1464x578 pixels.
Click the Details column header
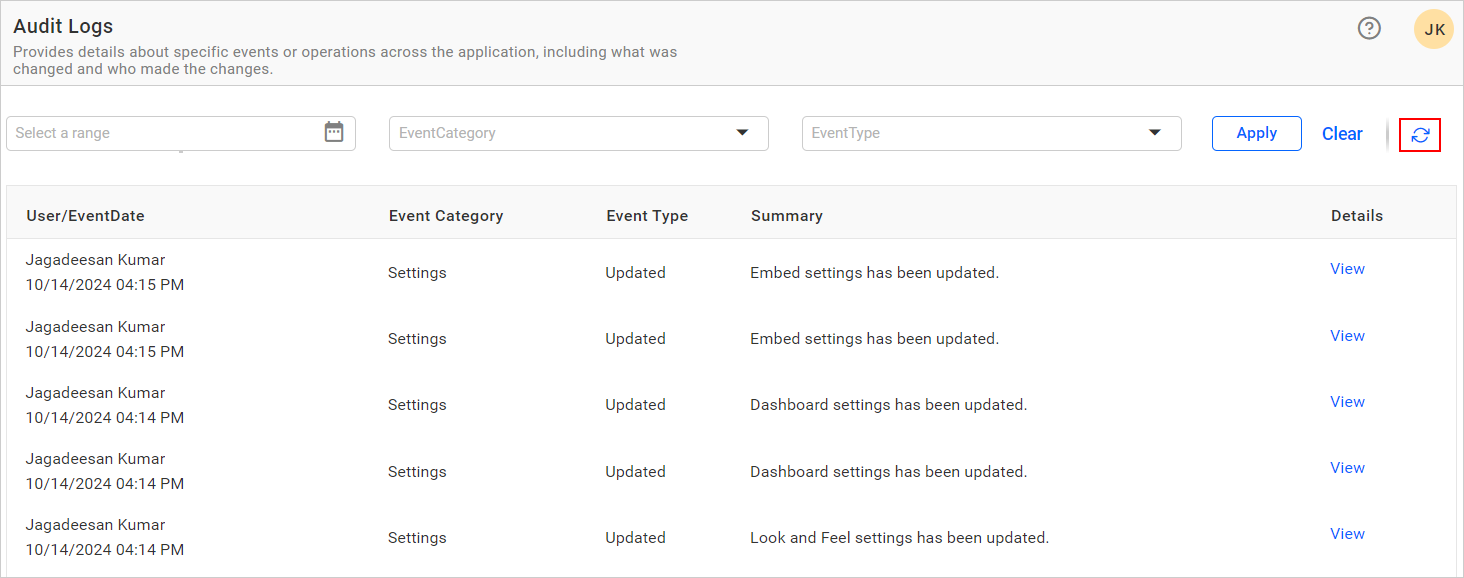tap(1356, 215)
